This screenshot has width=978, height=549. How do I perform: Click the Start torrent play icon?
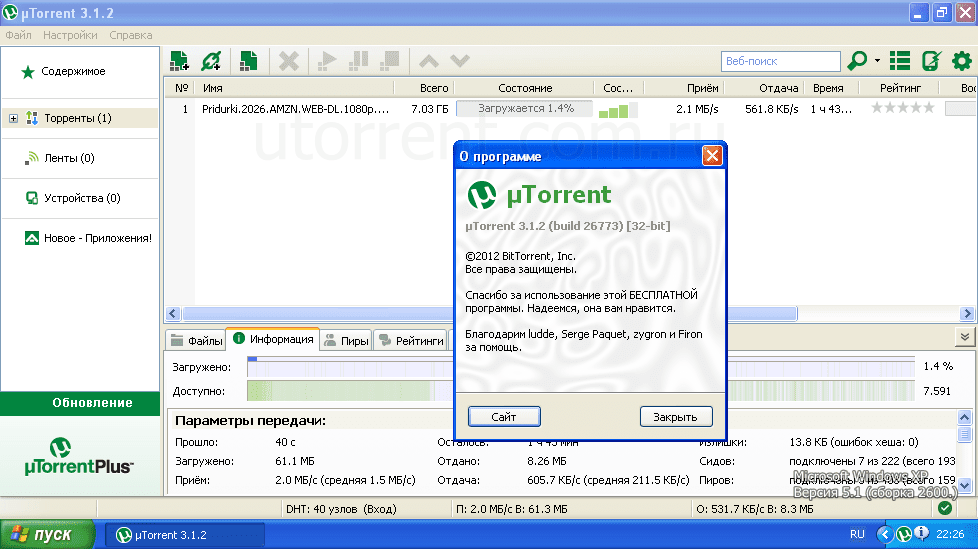tap(327, 61)
